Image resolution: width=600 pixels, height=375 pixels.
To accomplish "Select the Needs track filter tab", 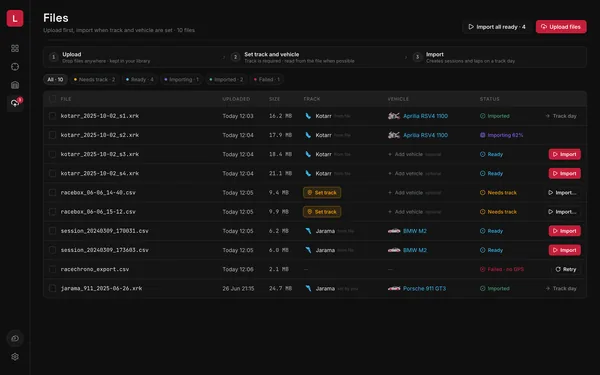I will coord(94,80).
